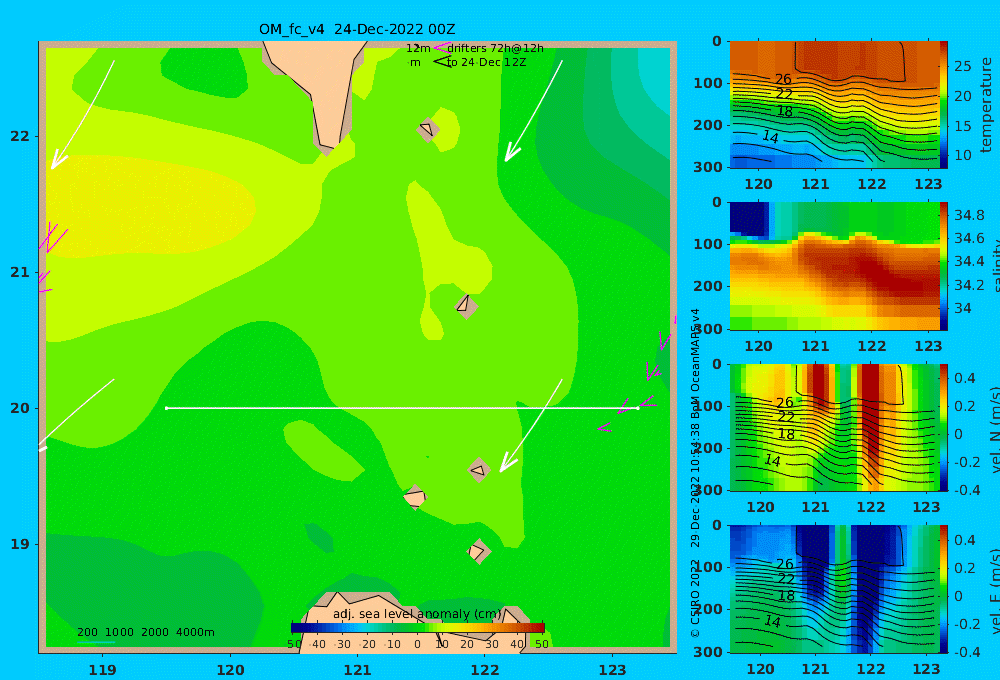
Task: Open the salinity cross-section panel
Action: [834, 266]
